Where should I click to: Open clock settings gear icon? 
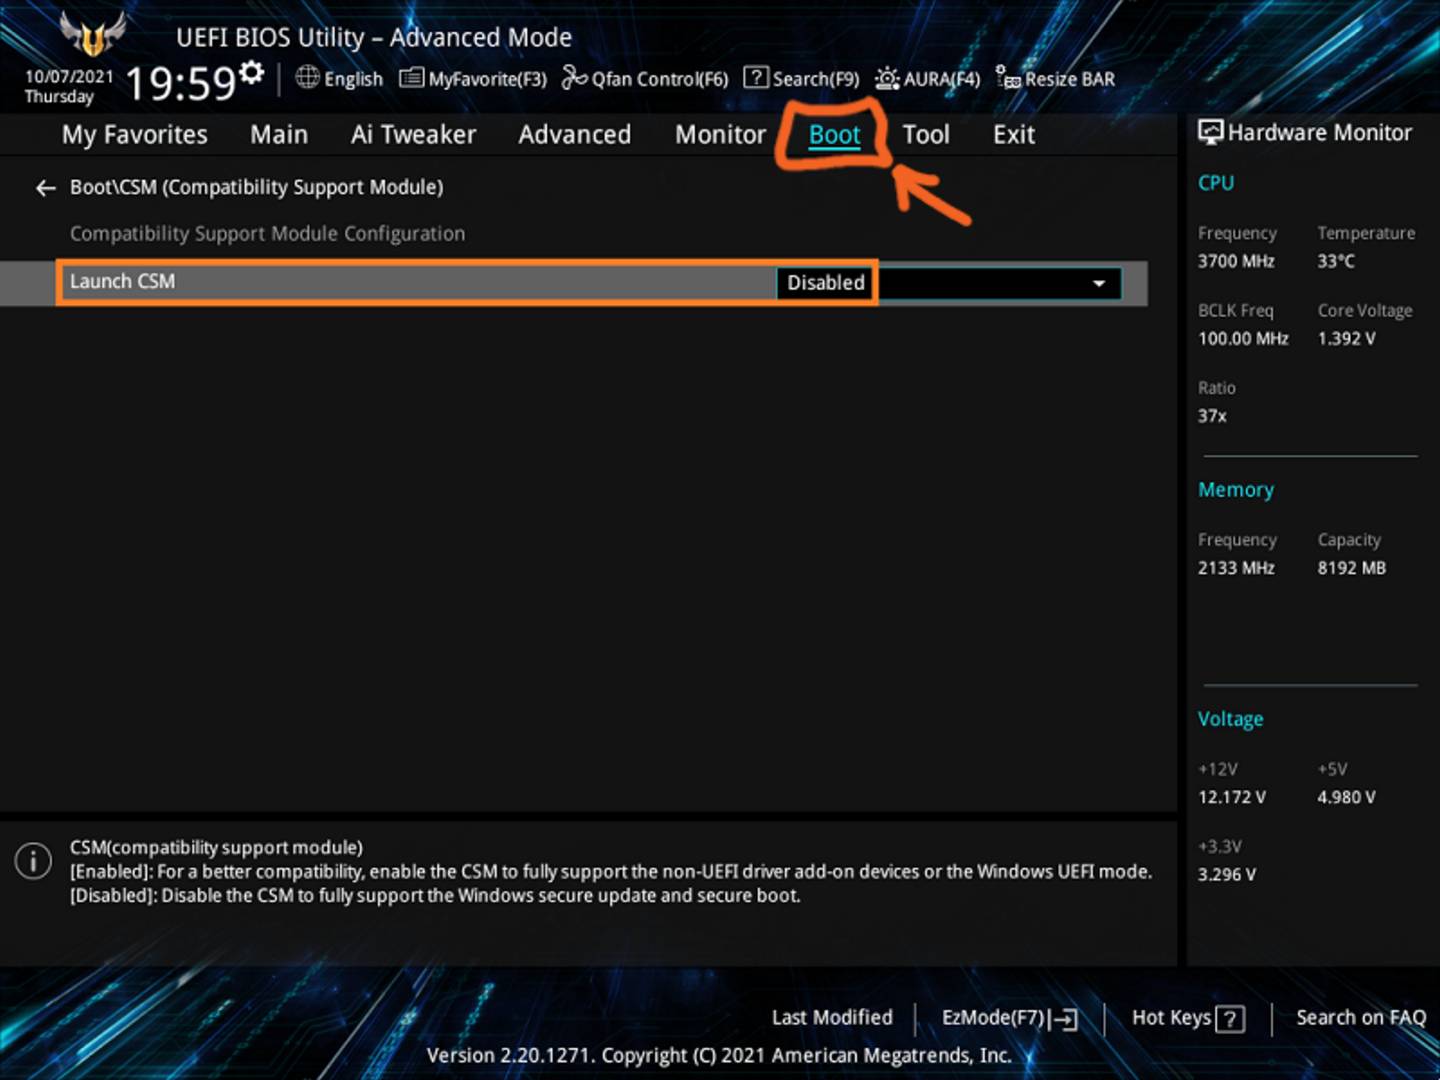coord(252,72)
